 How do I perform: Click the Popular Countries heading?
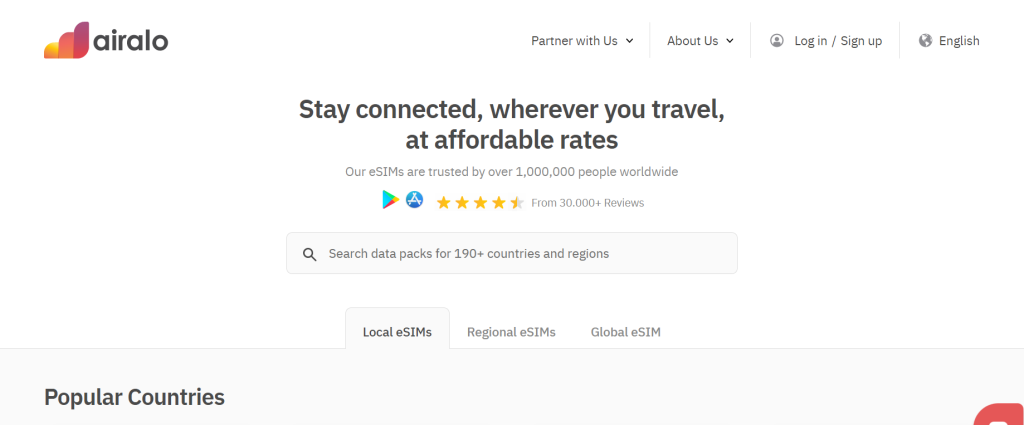coord(134,397)
